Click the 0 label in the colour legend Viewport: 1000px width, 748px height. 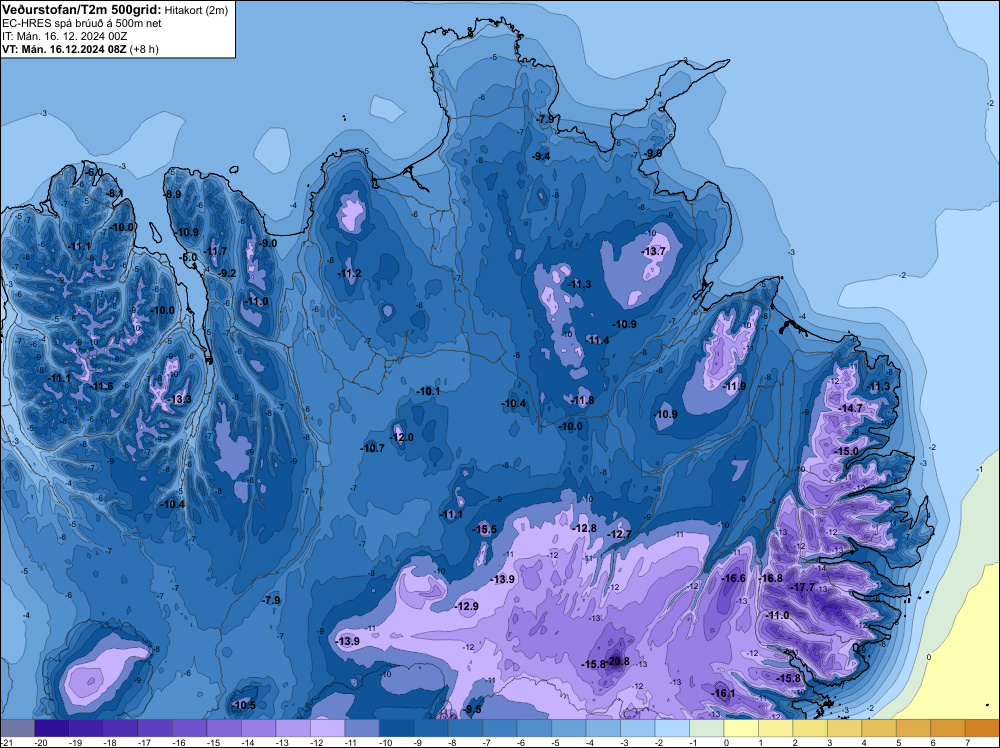[726, 742]
